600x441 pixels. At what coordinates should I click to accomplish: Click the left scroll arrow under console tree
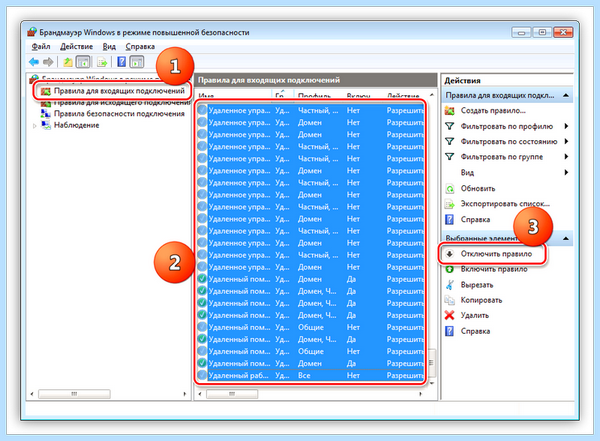pos(32,394)
